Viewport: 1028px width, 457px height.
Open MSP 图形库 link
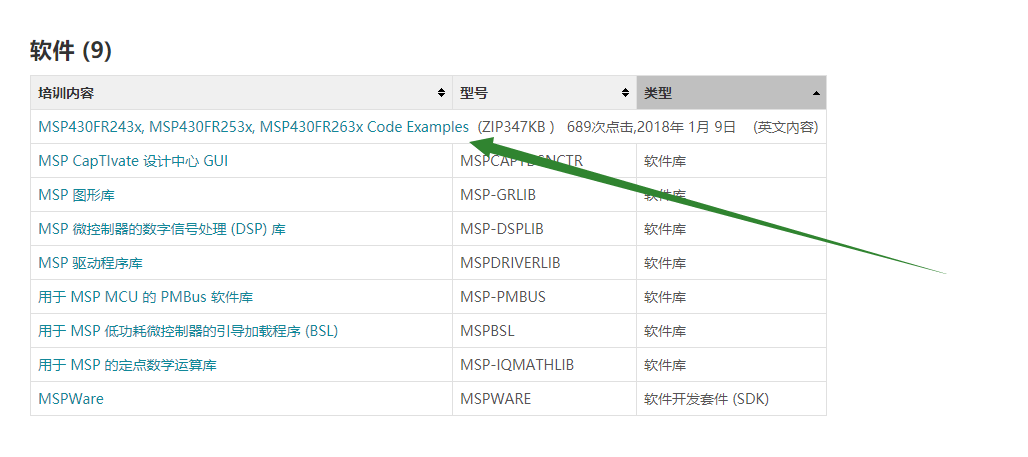click(77, 195)
